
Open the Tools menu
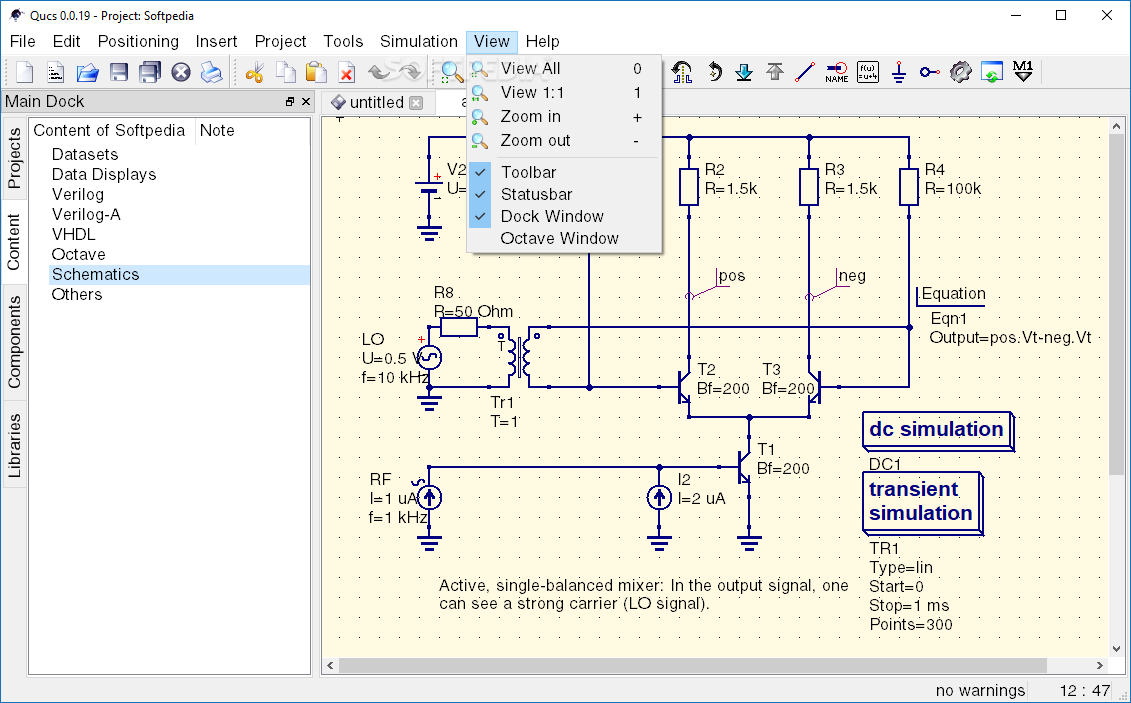click(x=343, y=42)
